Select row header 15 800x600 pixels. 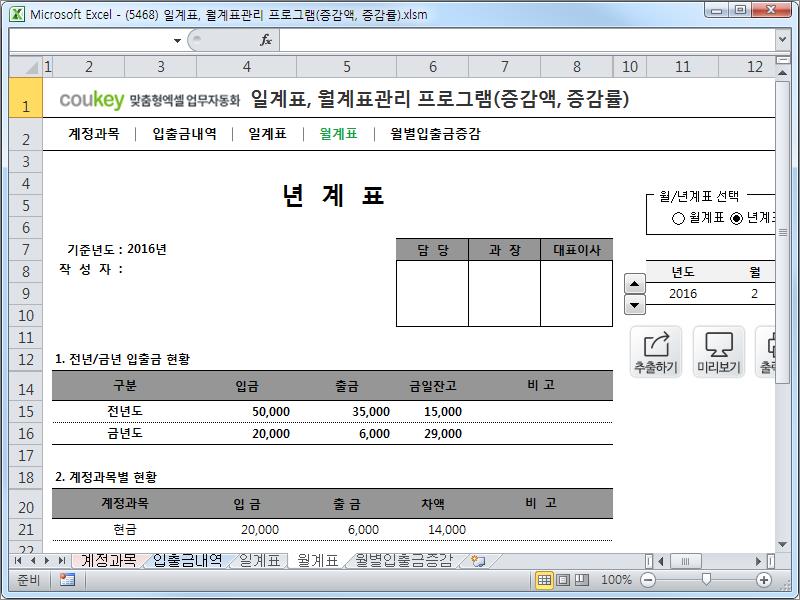(x=26, y=411)
